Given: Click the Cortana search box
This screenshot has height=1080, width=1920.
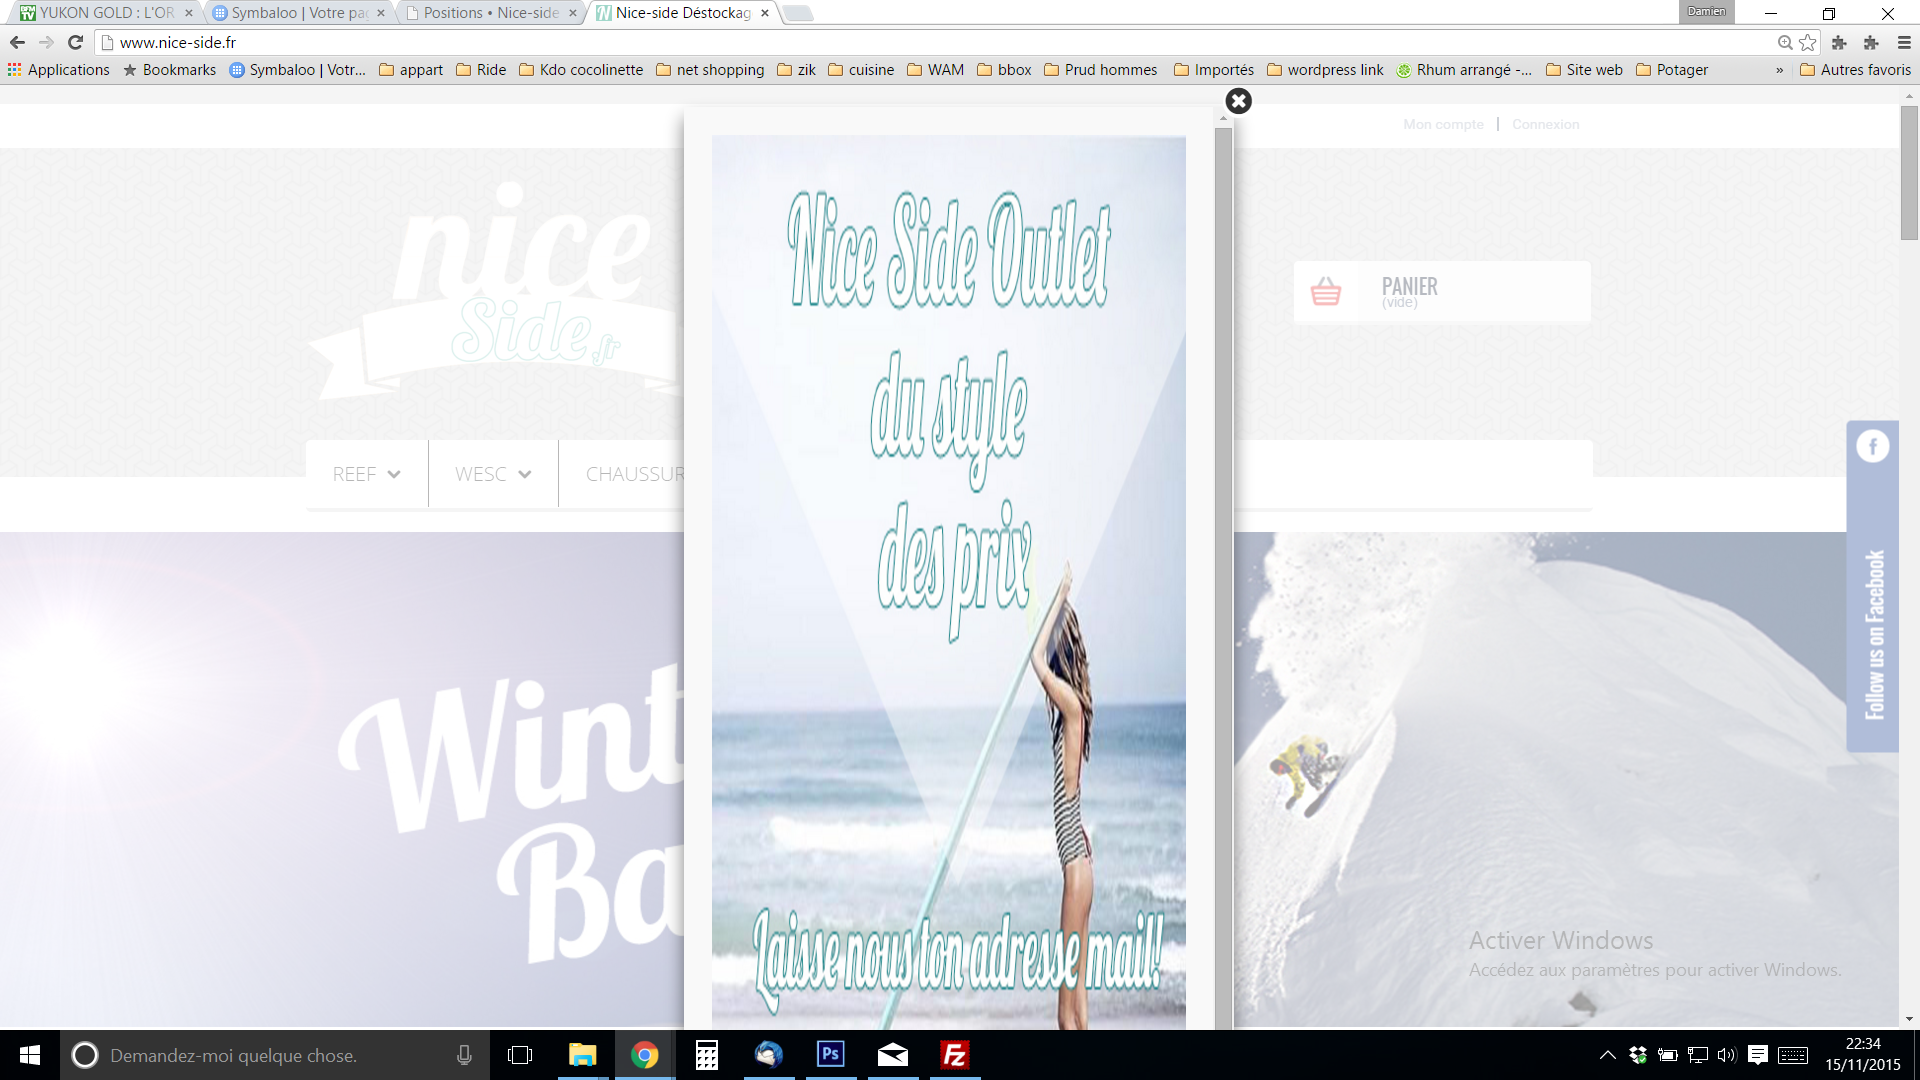Looking at the screenshot, I should click(x=275, y=1055).
